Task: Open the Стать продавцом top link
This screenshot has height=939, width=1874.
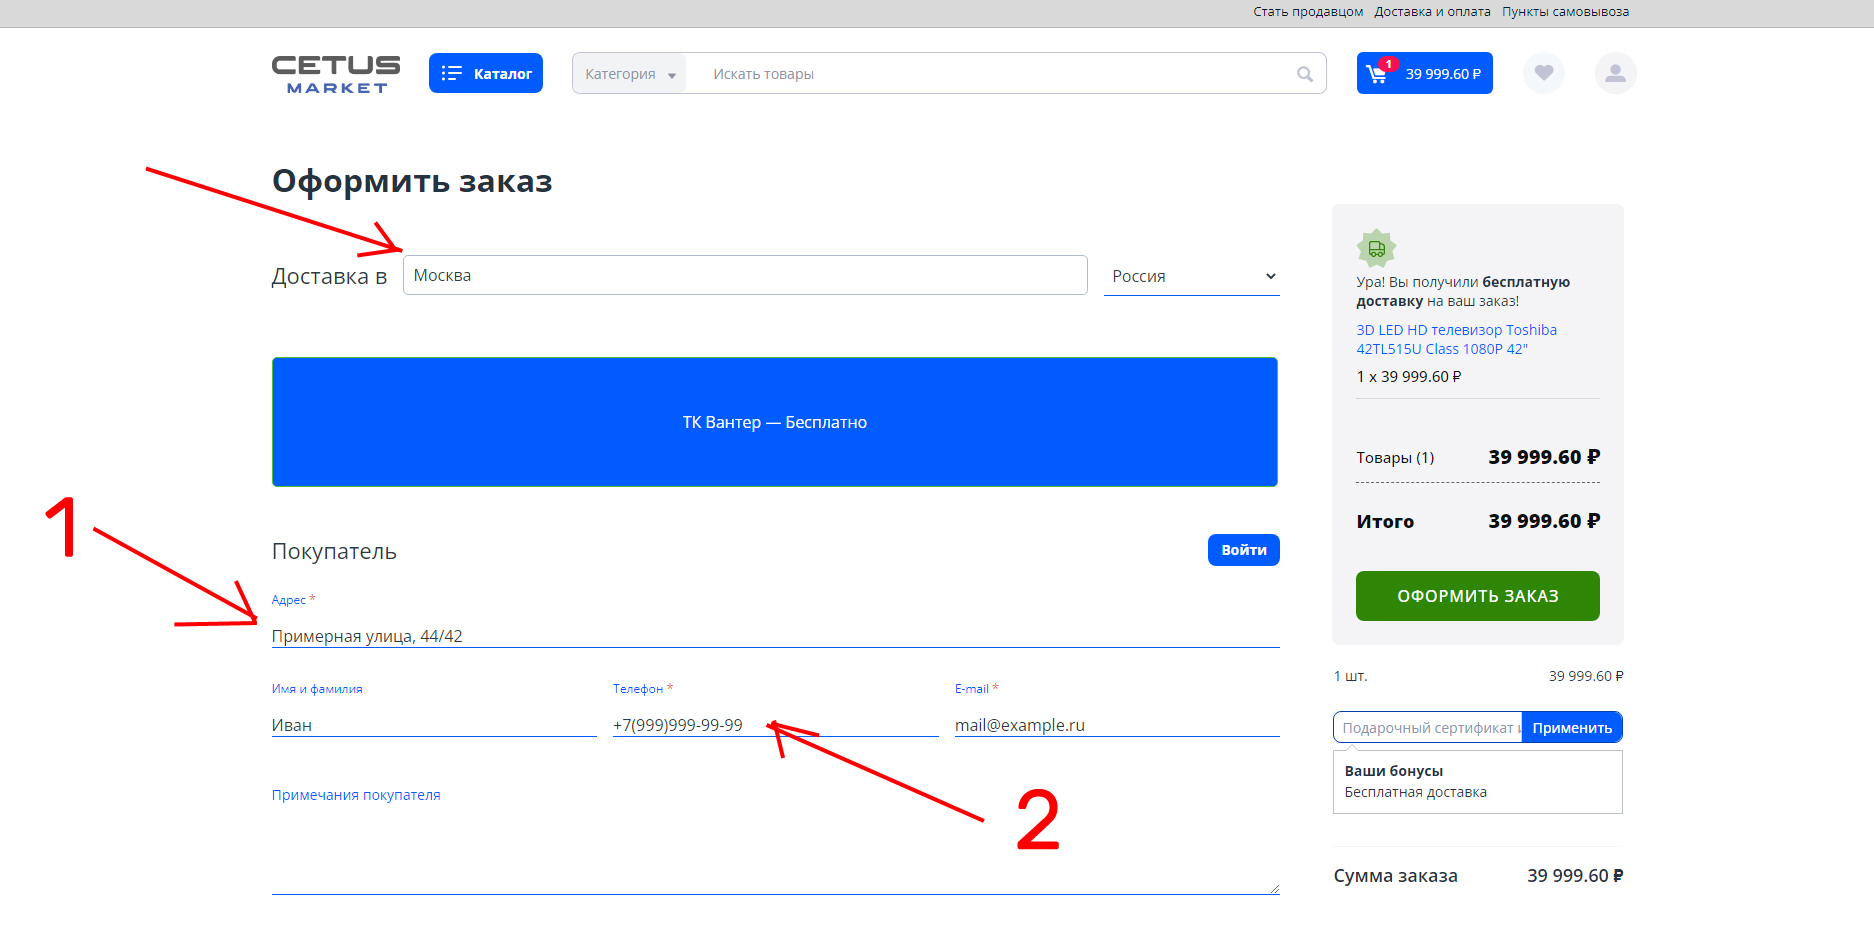Action: pyautogui.click(x=1308, y=12)
